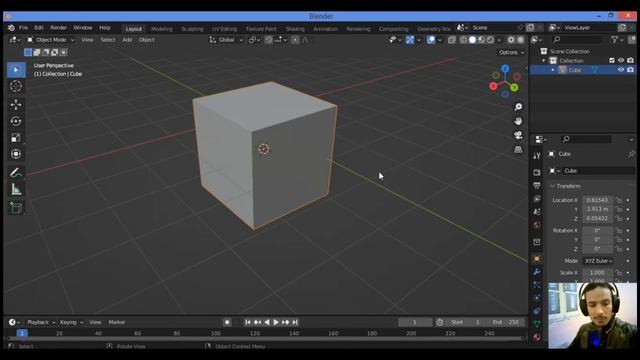Open the viewport Add menu
The height and width of the screenshot is (360, 640).
pyautogui.click(x=127, y=40)
